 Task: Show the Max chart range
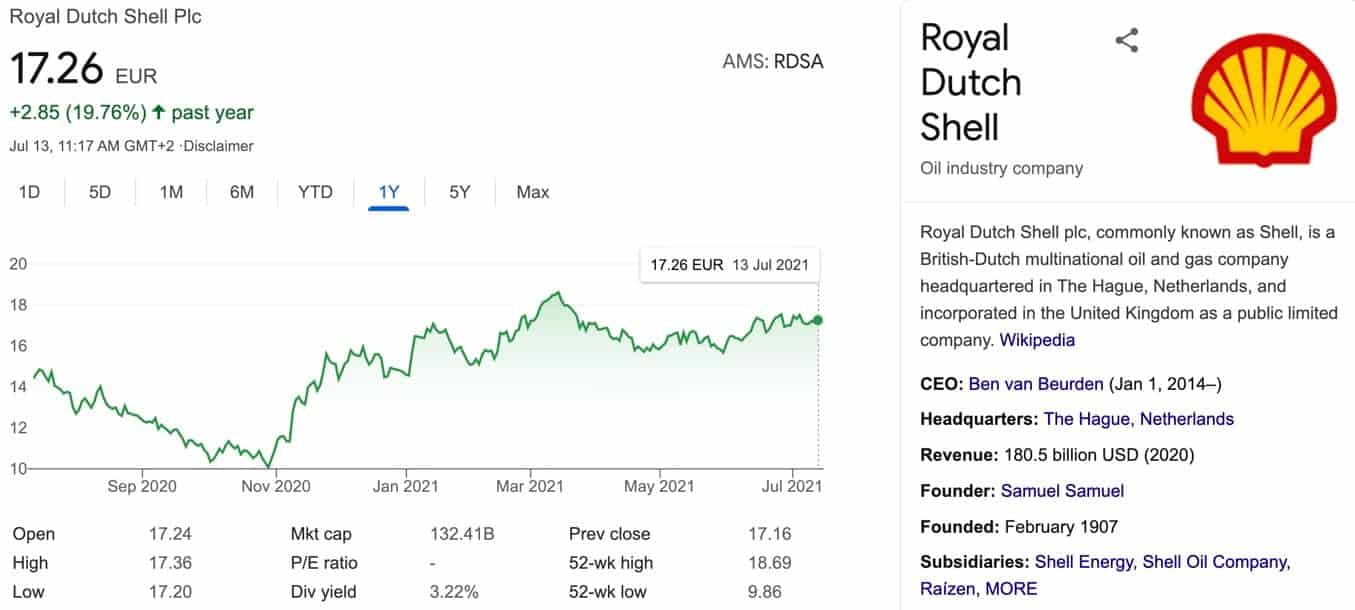[x=533, y=192]
